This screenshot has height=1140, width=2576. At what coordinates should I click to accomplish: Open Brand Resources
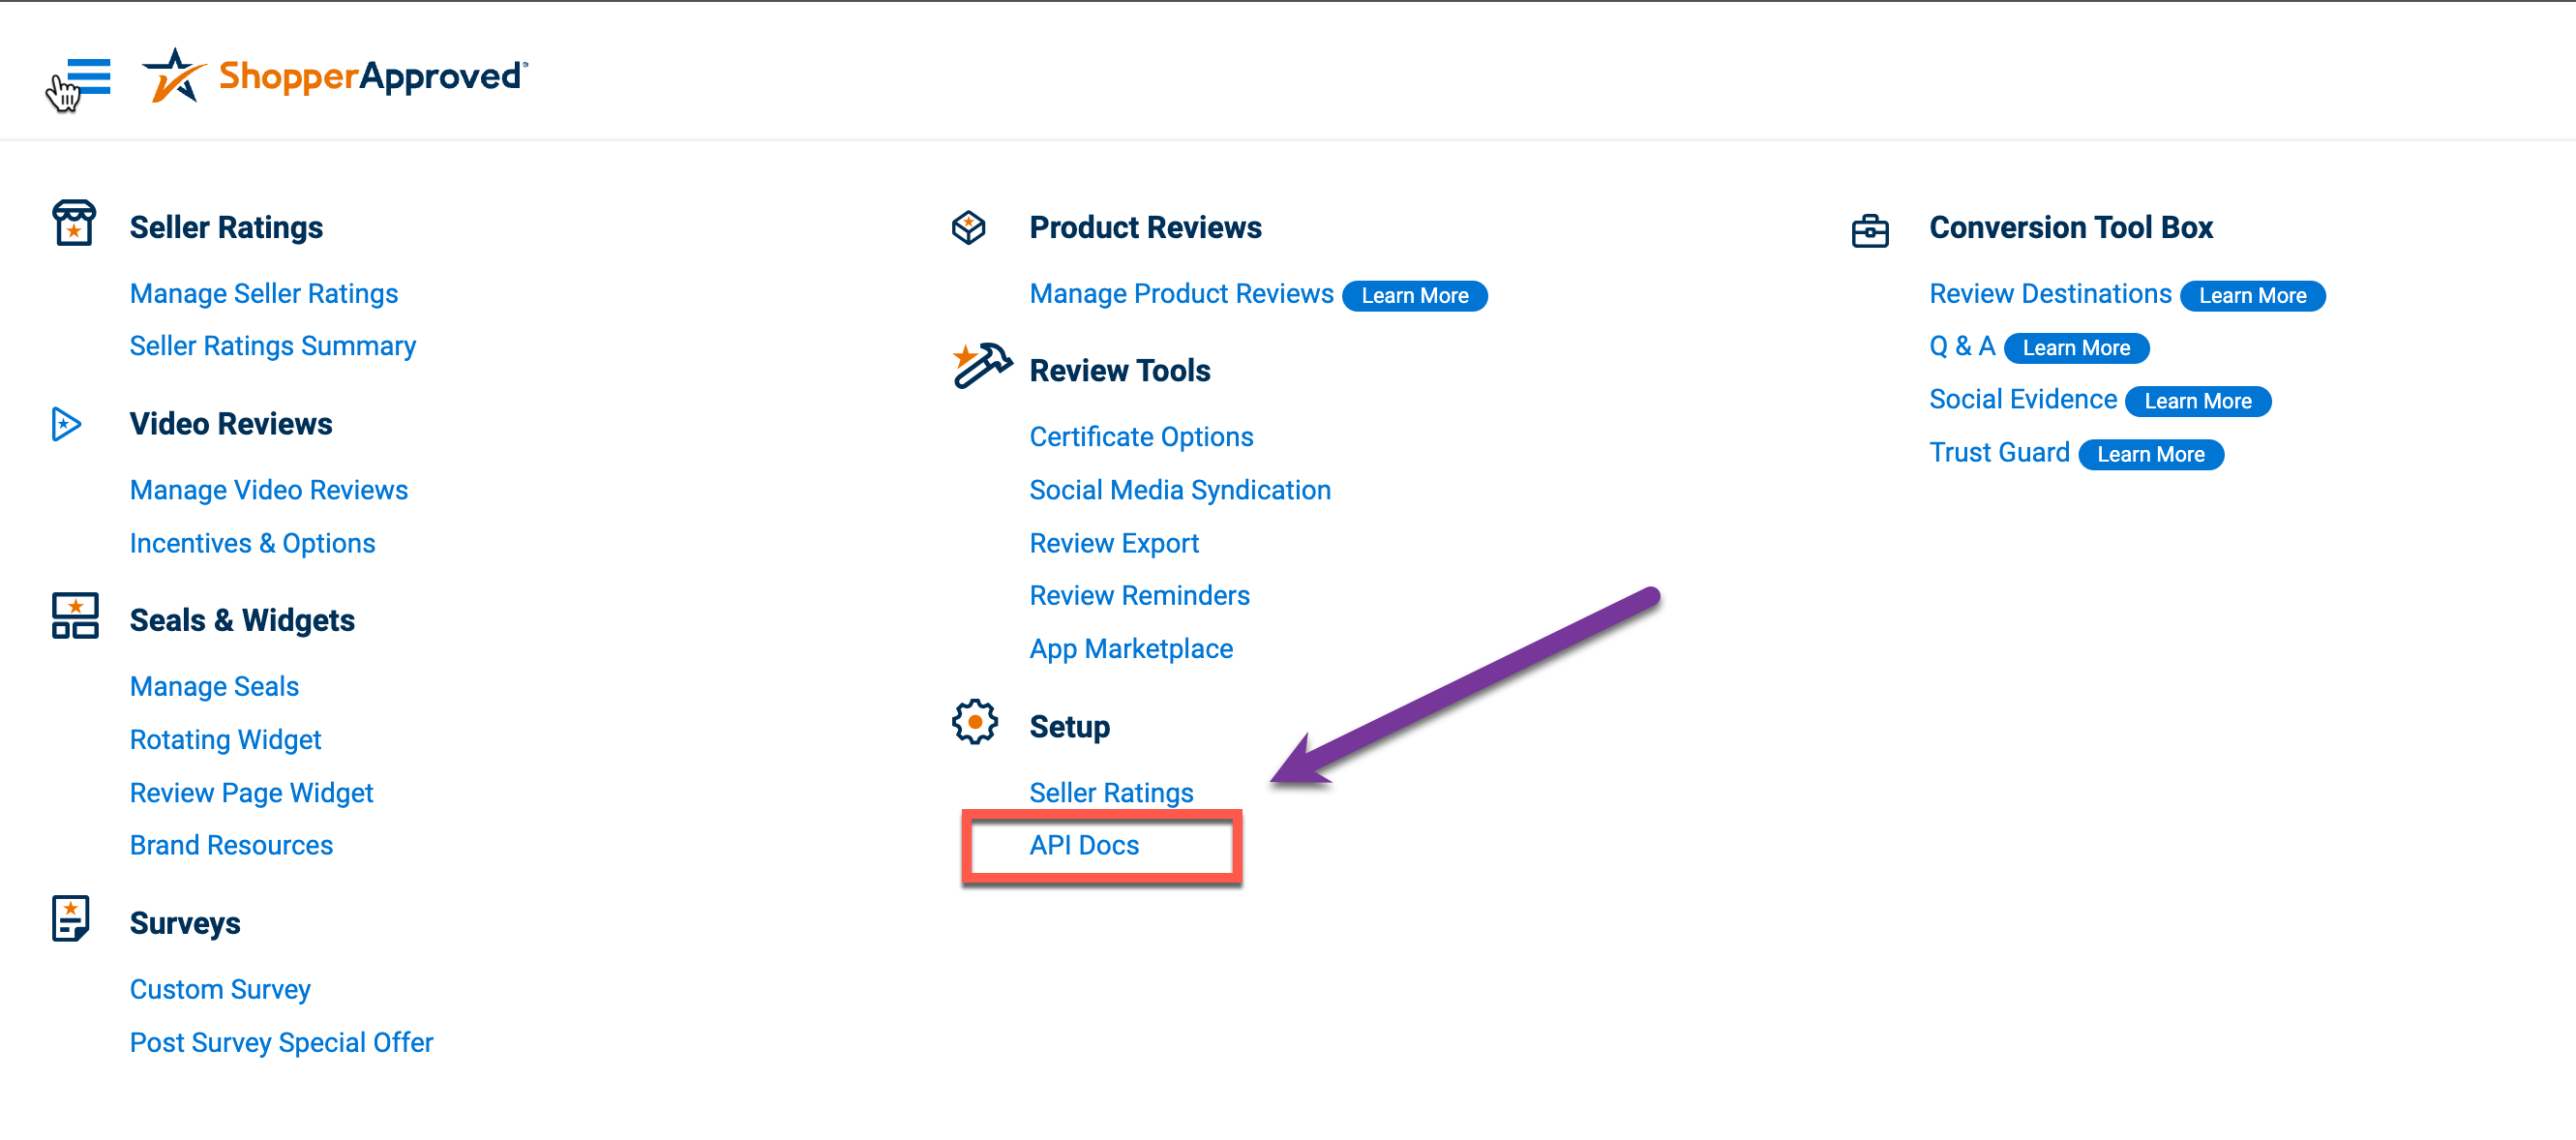tap(232, 846)
